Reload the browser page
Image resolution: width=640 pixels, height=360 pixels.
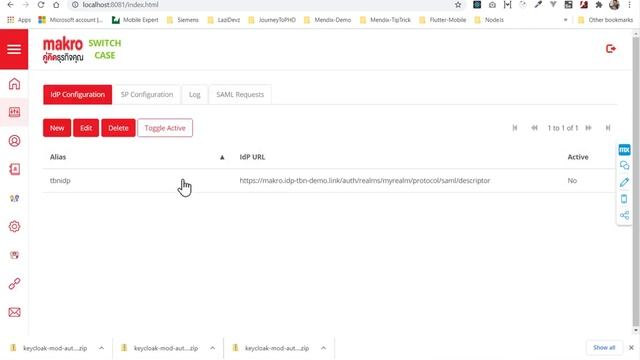tap(40, 5)
